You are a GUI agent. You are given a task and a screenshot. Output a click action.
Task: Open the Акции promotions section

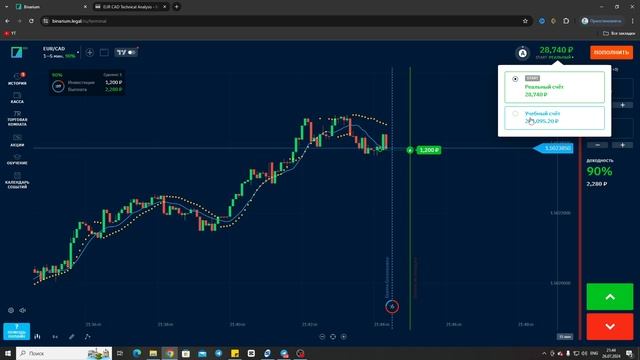coord(17,141)
